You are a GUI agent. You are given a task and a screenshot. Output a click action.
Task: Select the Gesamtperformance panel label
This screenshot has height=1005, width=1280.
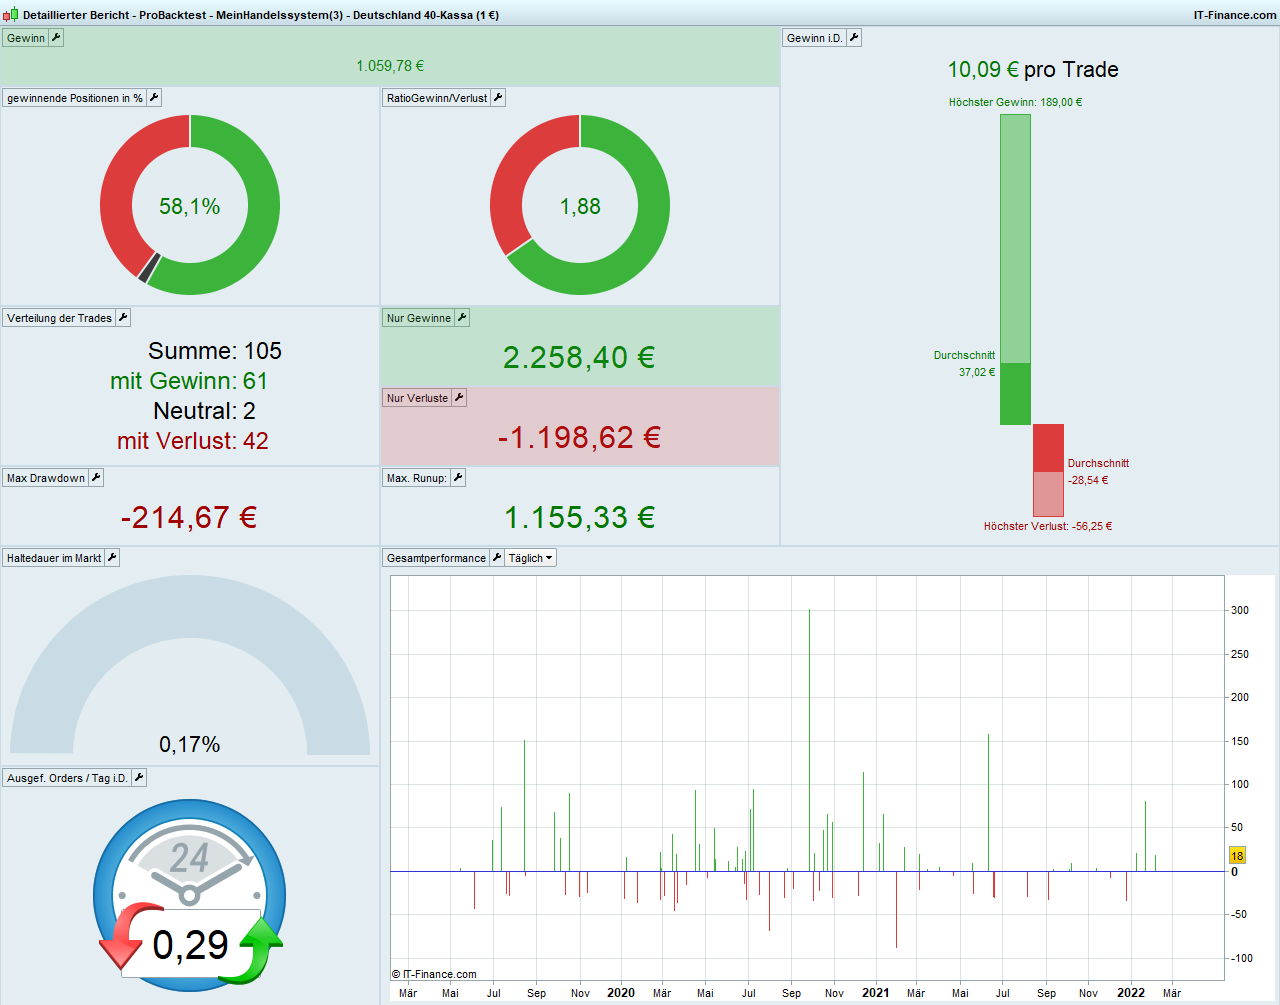tap(436, 558)
